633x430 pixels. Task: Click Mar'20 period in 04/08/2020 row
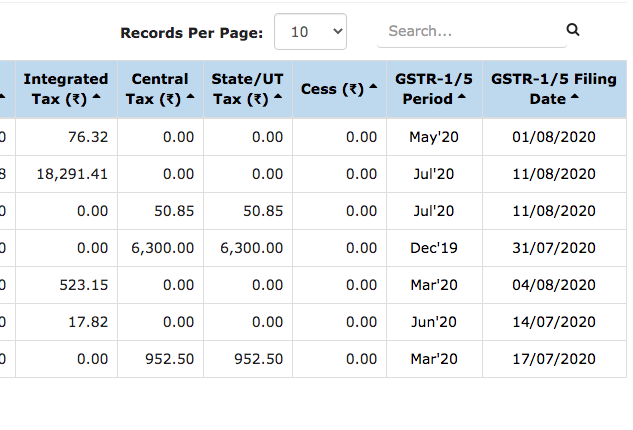pos(434,285)
